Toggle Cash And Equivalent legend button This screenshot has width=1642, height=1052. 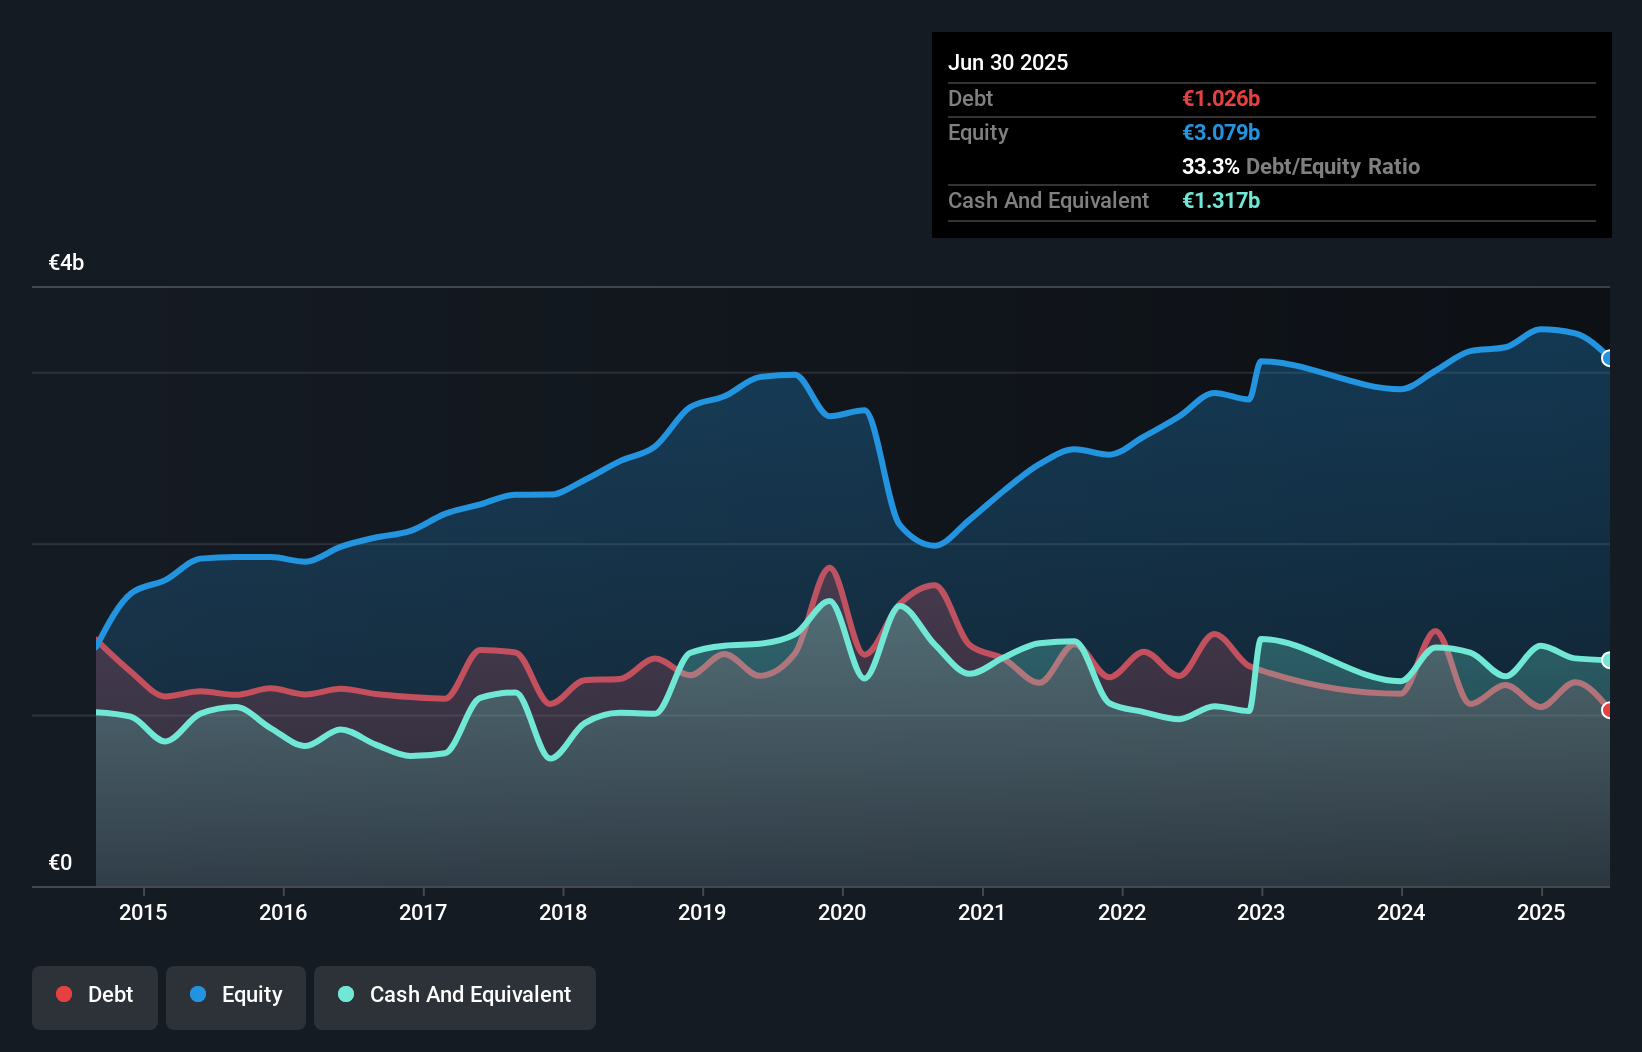pyautogui.click(x=455, y=996)
